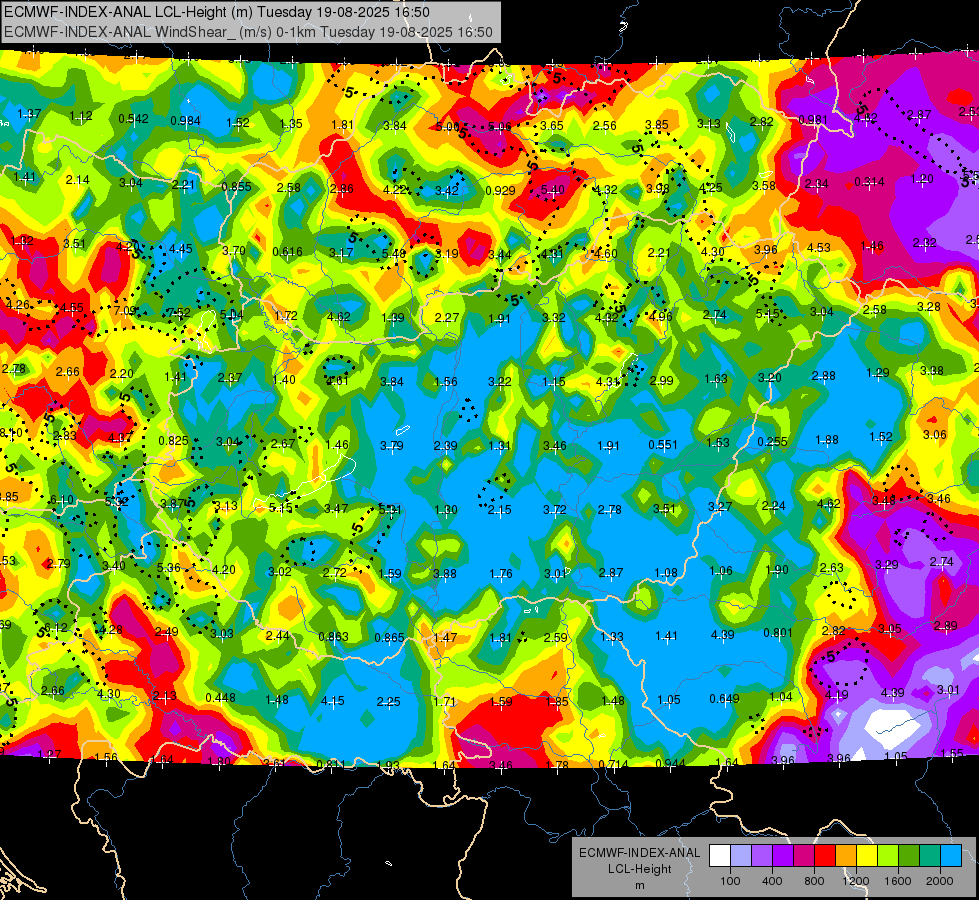Click the wind shear value 0.825

pos(174,440)
